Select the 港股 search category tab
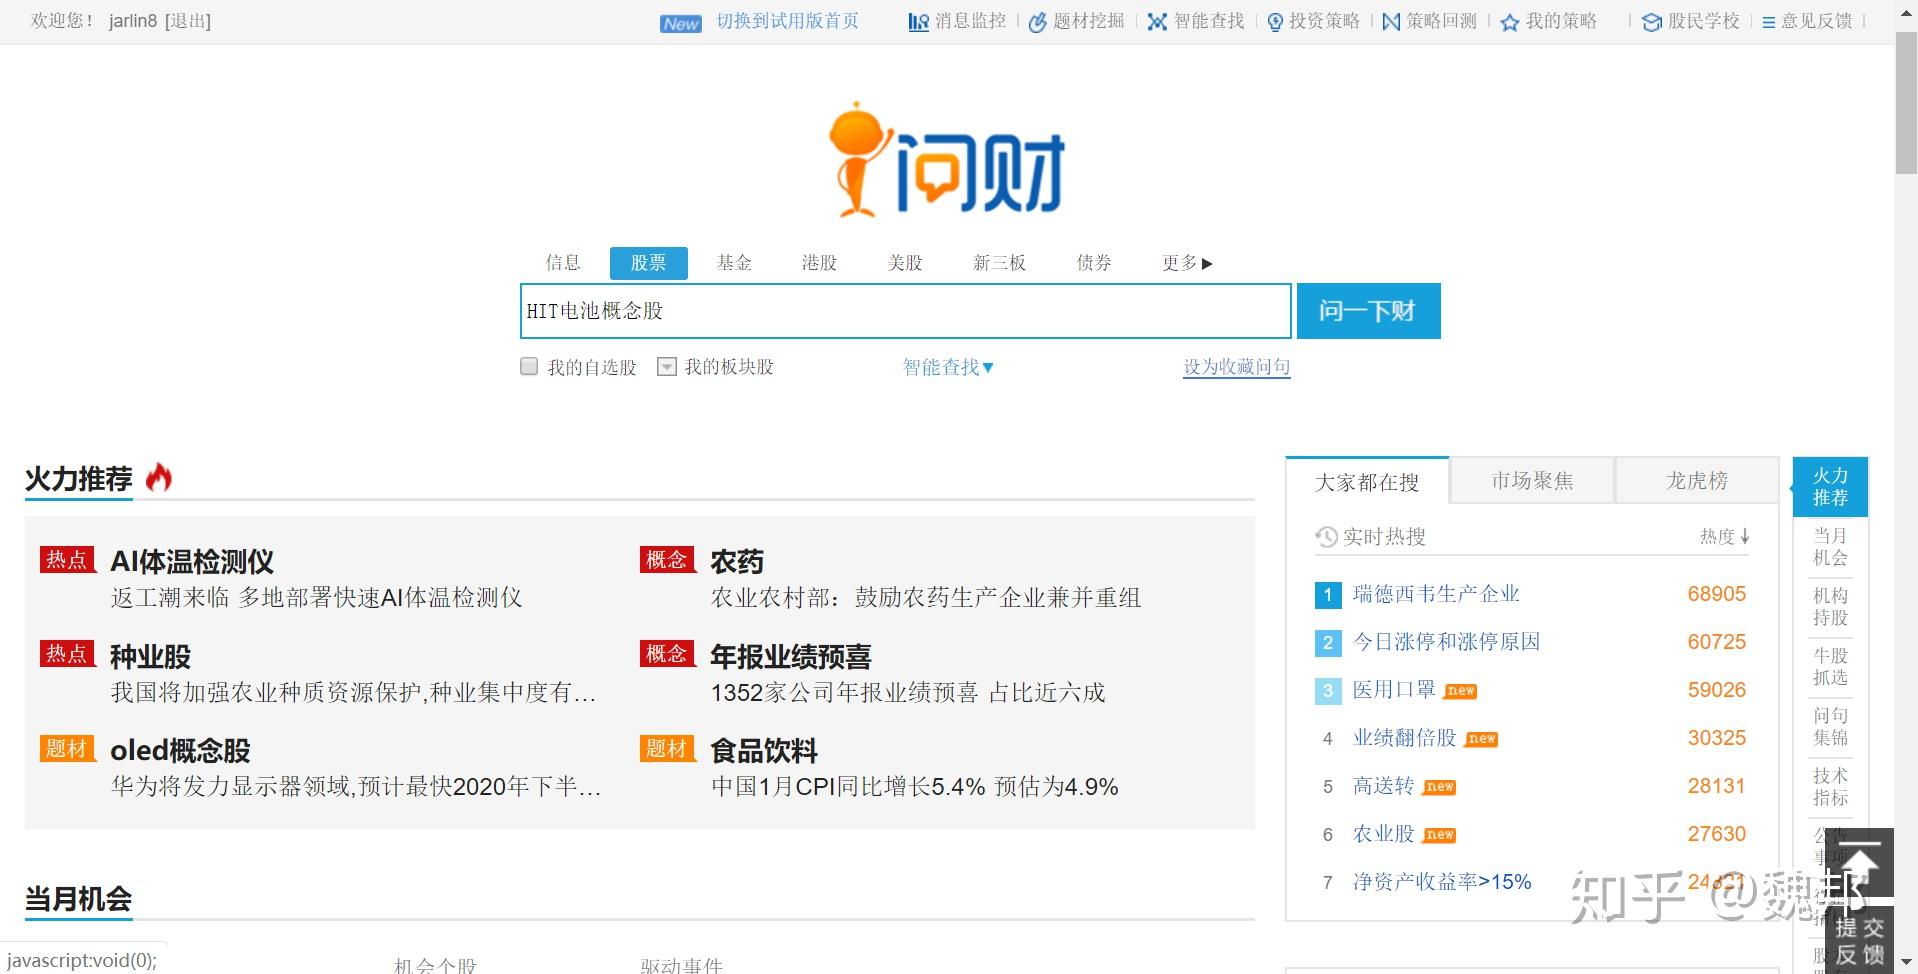This screenshot has height=974, width=1918. coord(819,263)
